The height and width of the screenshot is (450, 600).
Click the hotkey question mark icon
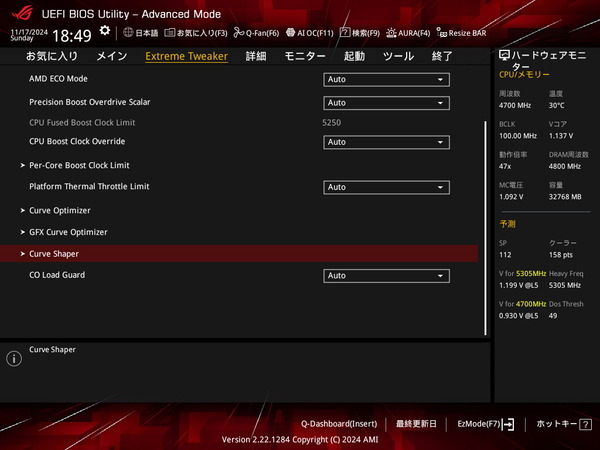point(585,424)
